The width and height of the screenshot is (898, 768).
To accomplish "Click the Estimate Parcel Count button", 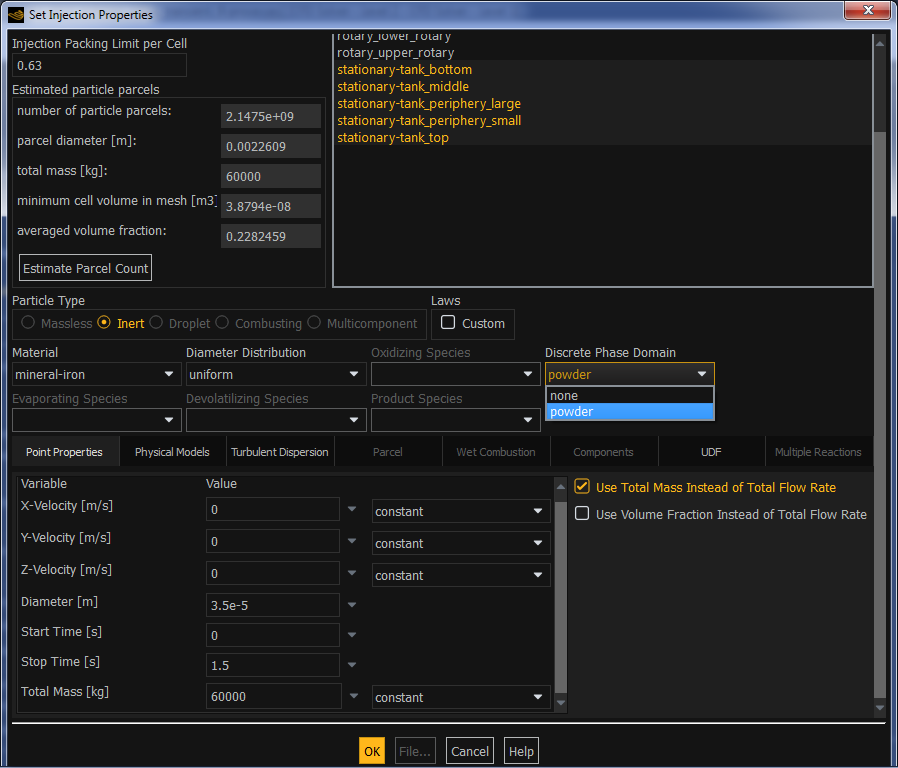I will click(85, 268).
